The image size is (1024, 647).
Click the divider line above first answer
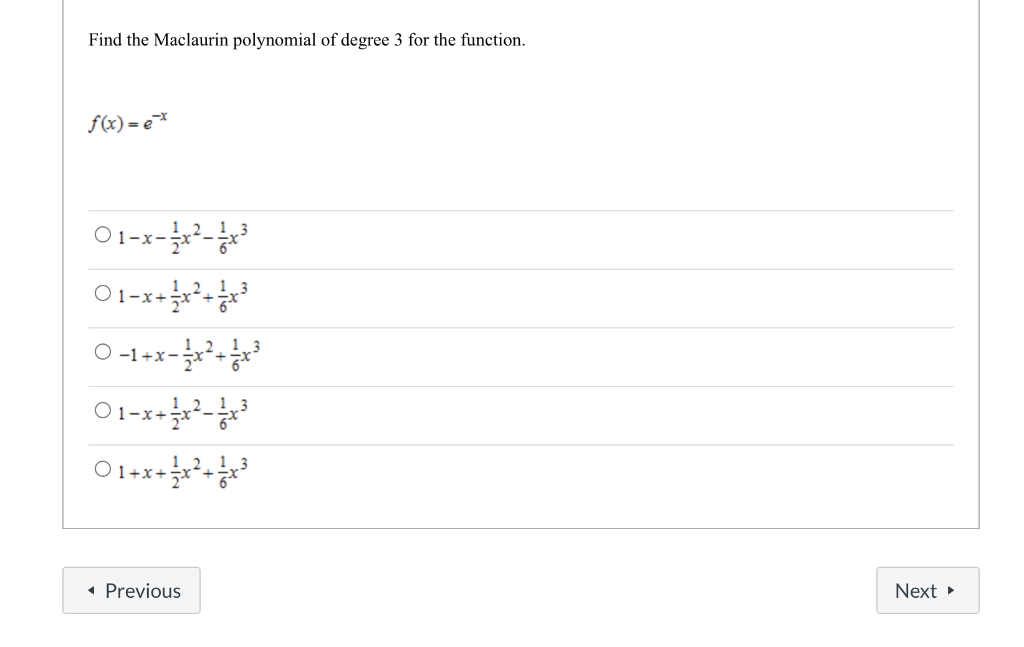pos(520,209)
